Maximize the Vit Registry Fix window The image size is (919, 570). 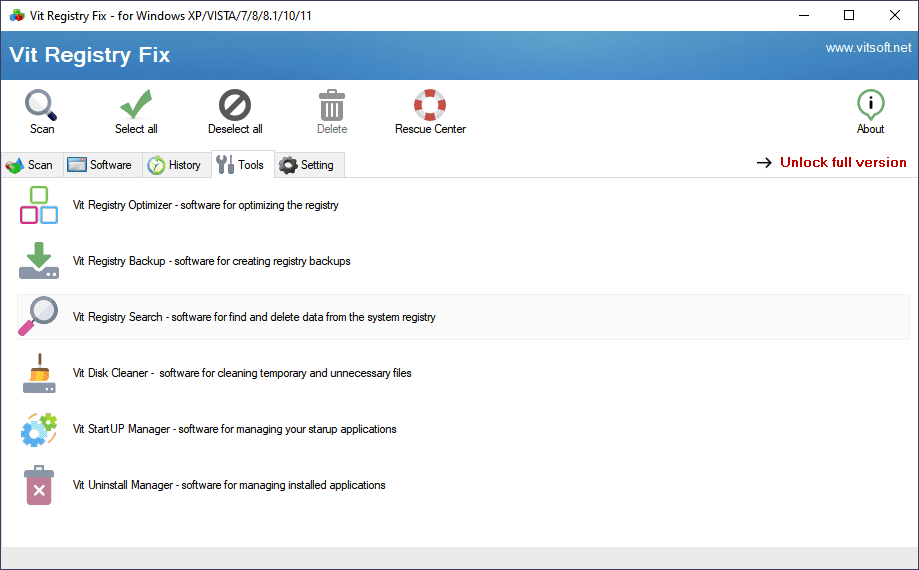[x=849, y=16]
